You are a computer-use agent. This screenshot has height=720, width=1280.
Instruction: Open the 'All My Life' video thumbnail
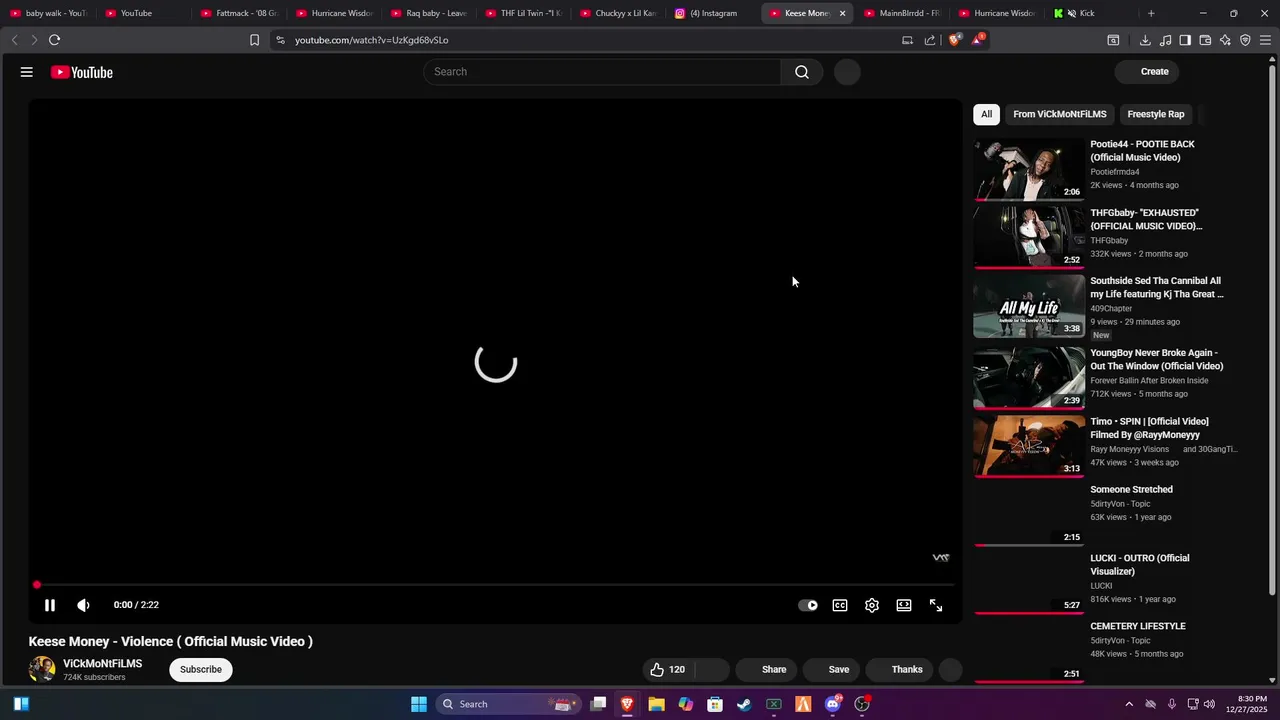[x=1029, y=306]
